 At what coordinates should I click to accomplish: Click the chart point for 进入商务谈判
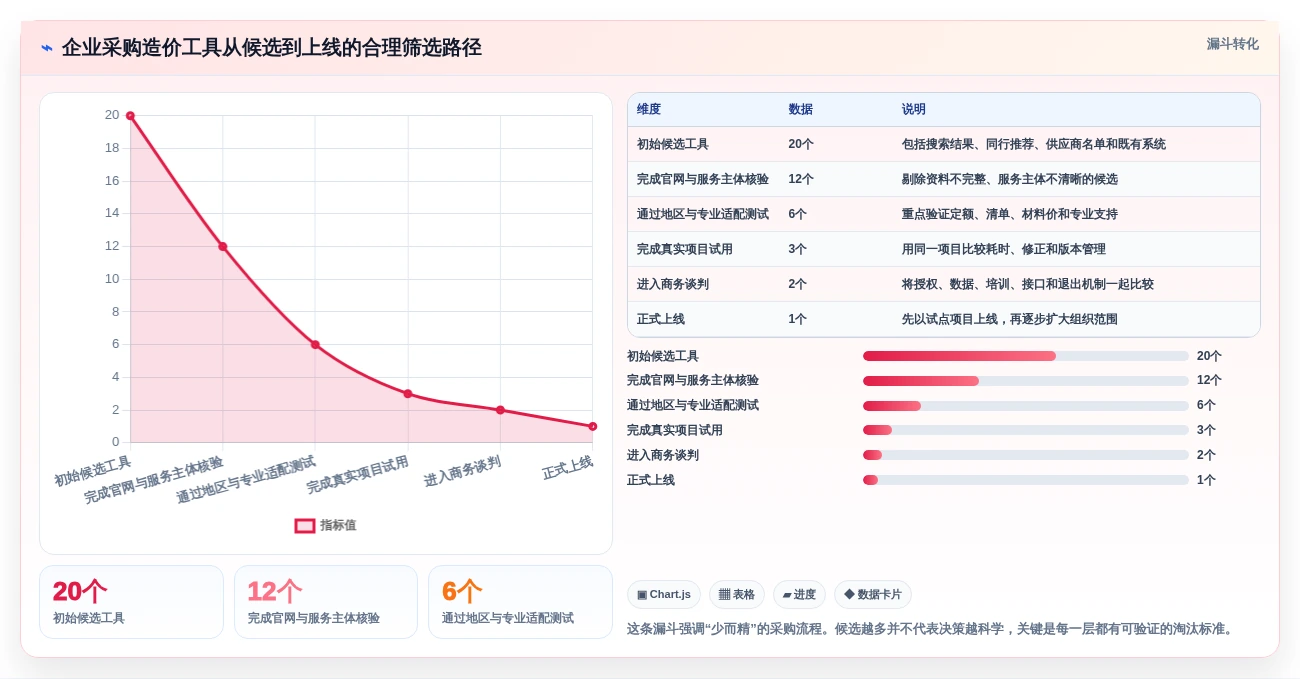(x=500, y=410)
